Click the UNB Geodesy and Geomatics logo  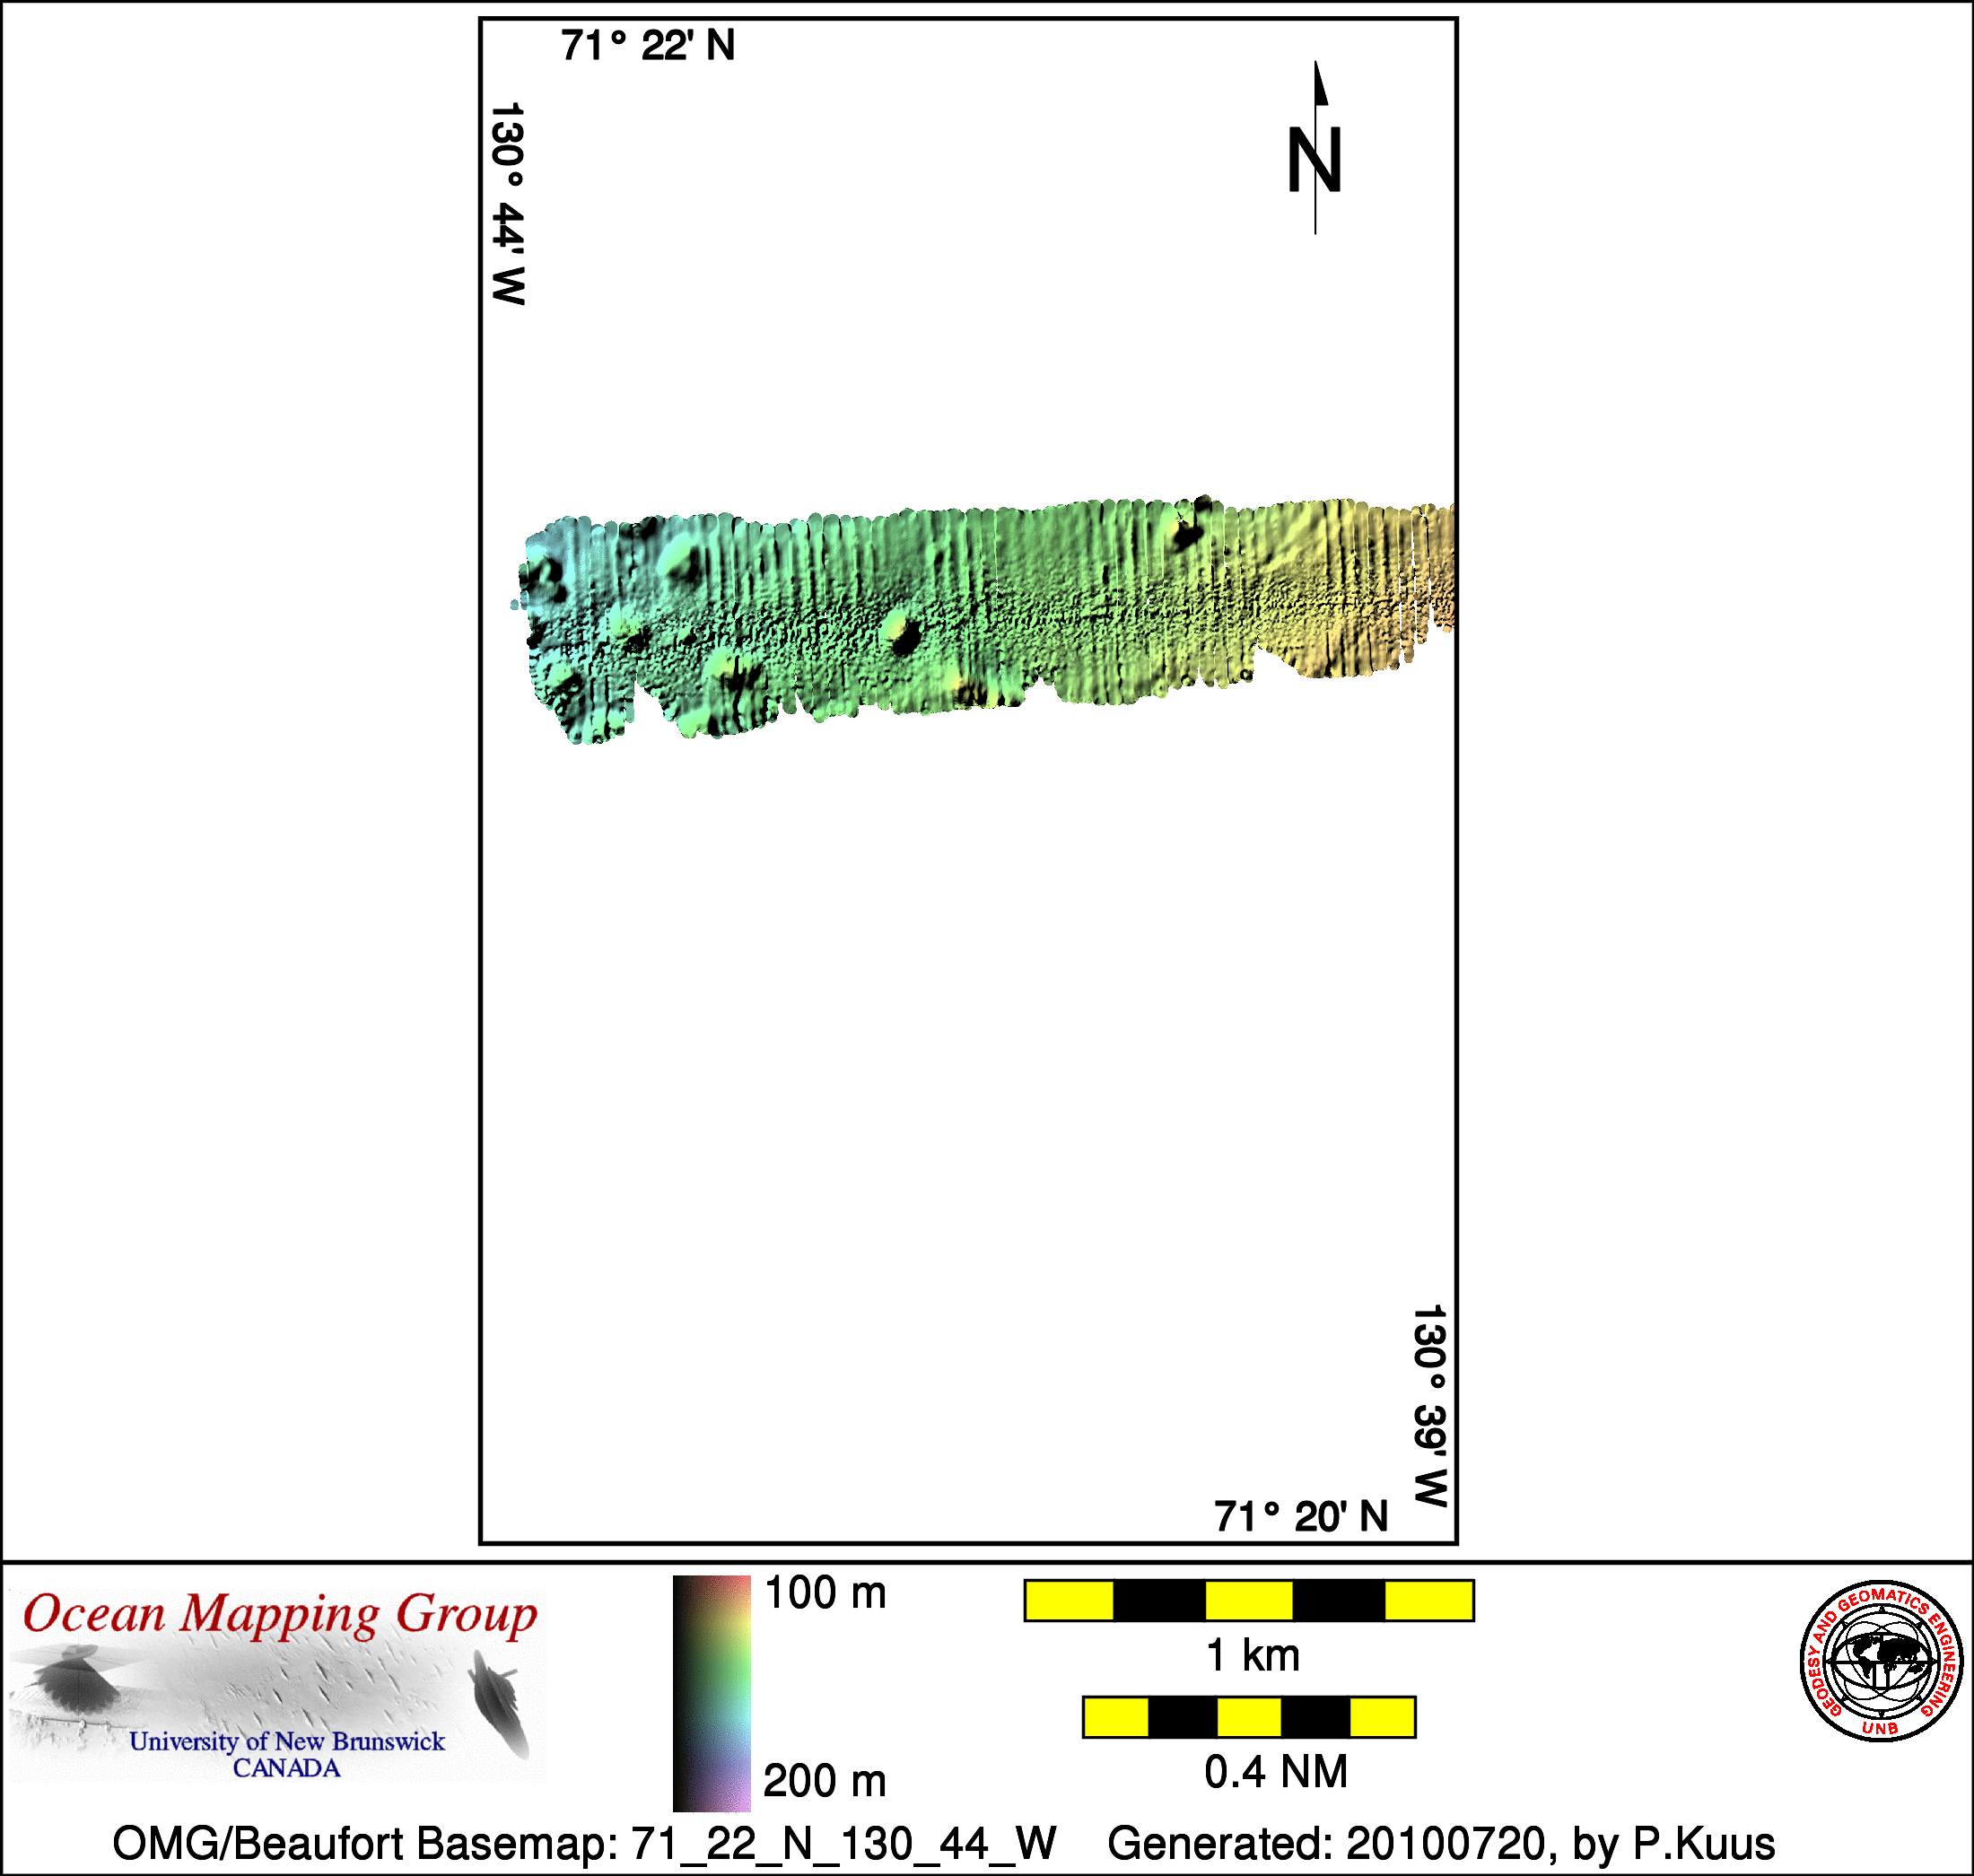click(x=1881, y=1661)
